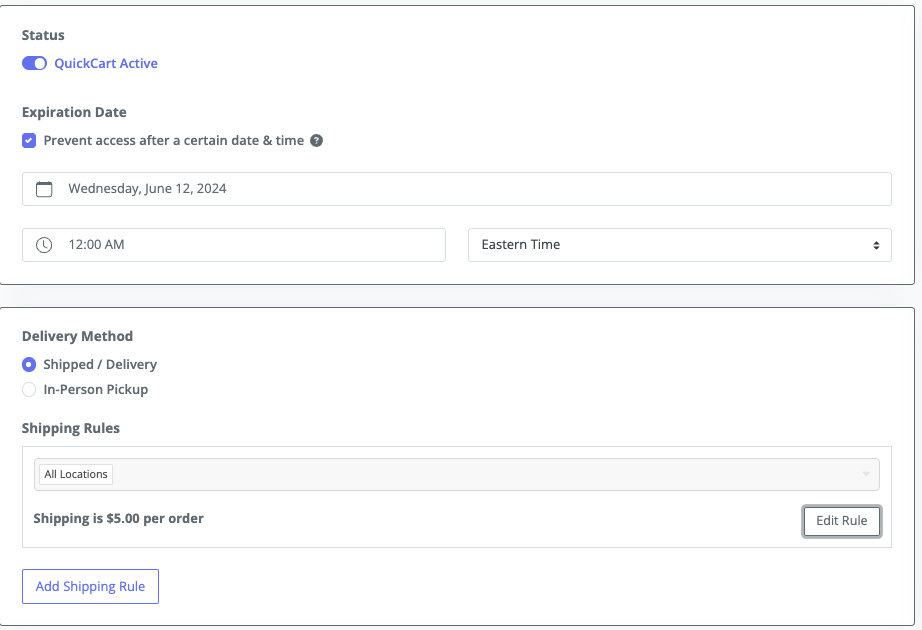Select In-Person Pickup delivery method
This screenshot has width=922, height=630.
(29, 389)
